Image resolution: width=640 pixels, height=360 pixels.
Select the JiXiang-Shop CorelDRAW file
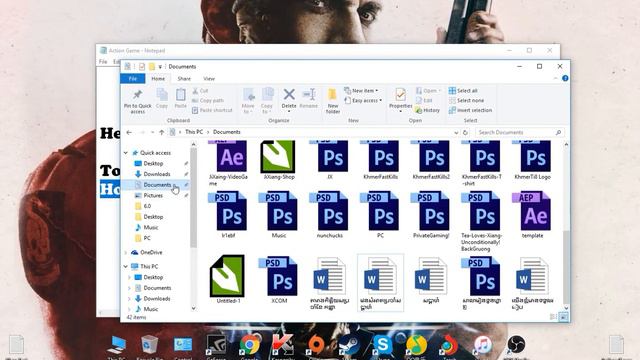point(279,160)
